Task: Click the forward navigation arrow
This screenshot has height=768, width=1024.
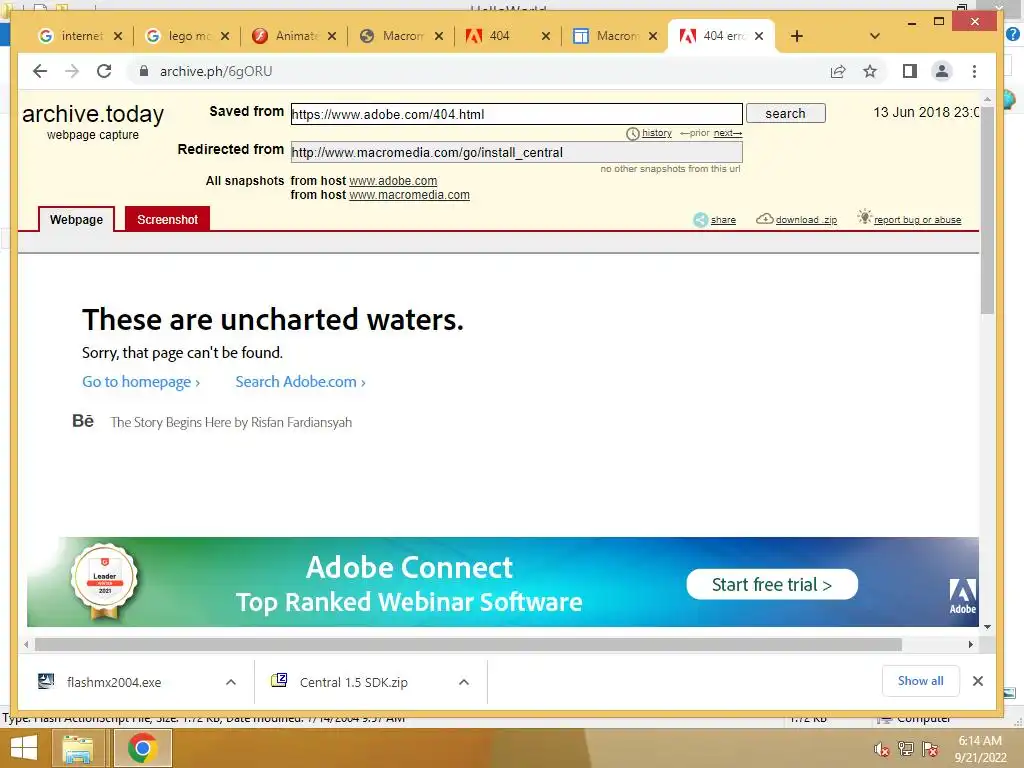Action: pos(72,71)
